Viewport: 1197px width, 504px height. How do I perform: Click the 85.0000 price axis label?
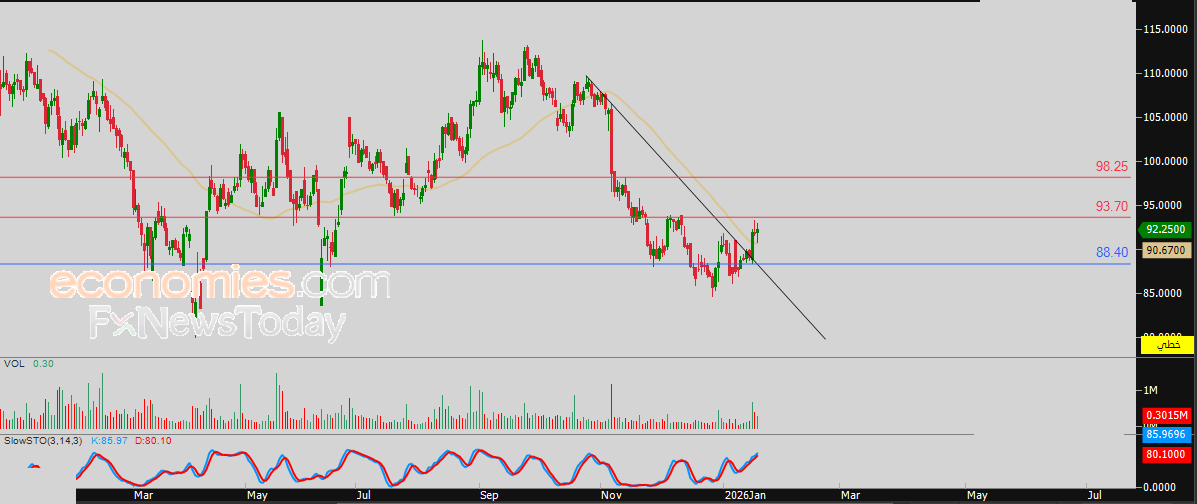[x=1167, y=293]
